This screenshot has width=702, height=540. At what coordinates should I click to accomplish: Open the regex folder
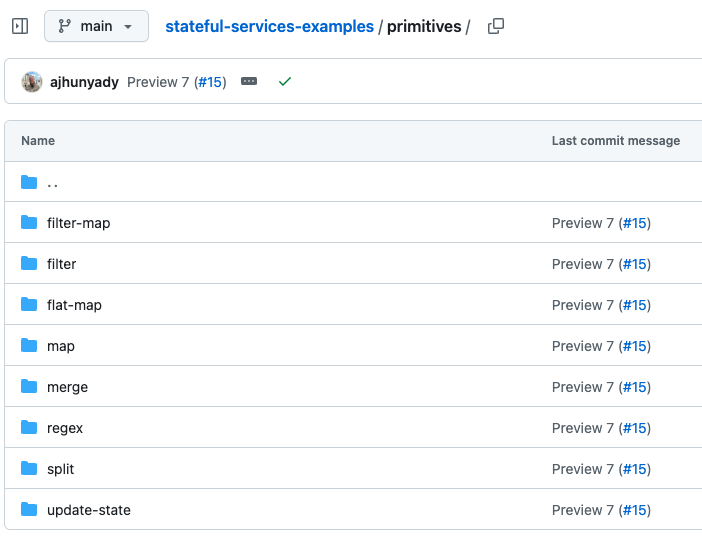pyautogui.click(x=65, y=429)
